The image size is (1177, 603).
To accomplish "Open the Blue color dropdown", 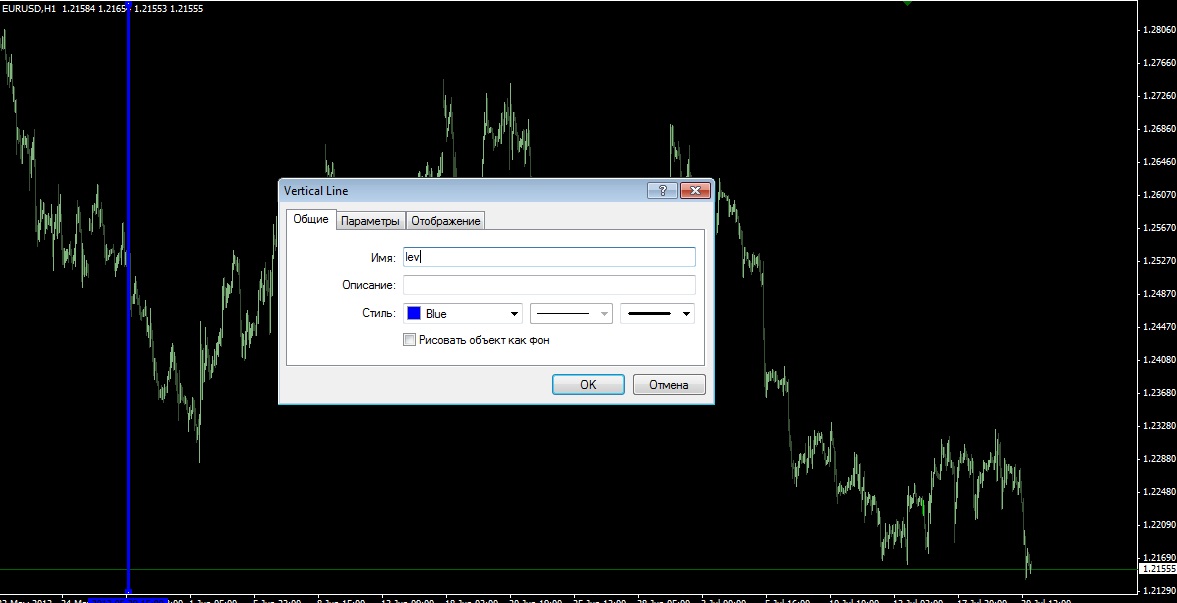I will (x=463, y=313).
